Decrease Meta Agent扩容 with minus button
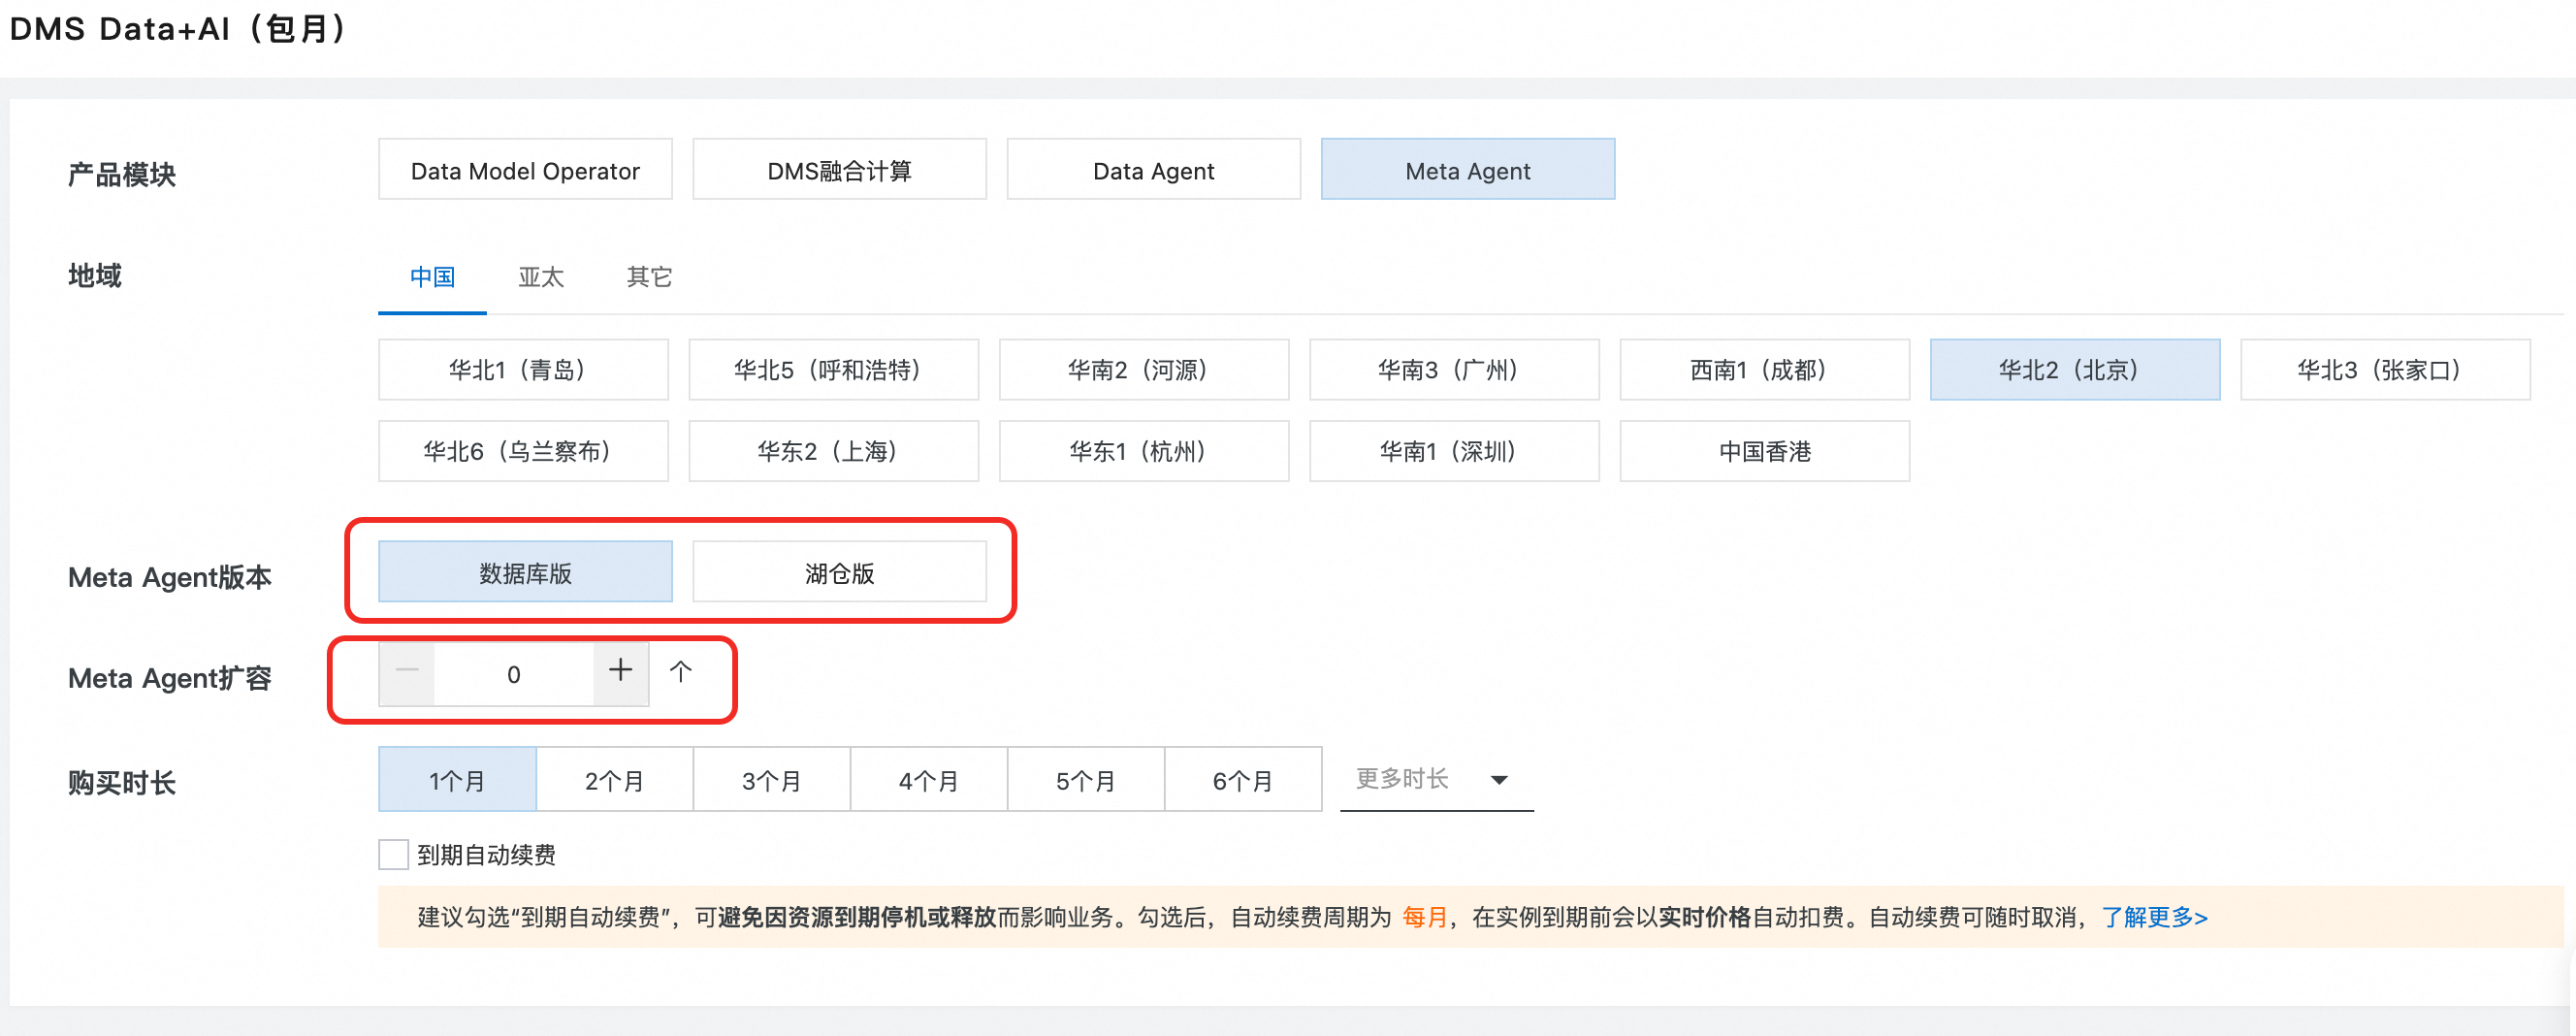2576x1036 pixels. pyautogui.click(x=407, y=673)
